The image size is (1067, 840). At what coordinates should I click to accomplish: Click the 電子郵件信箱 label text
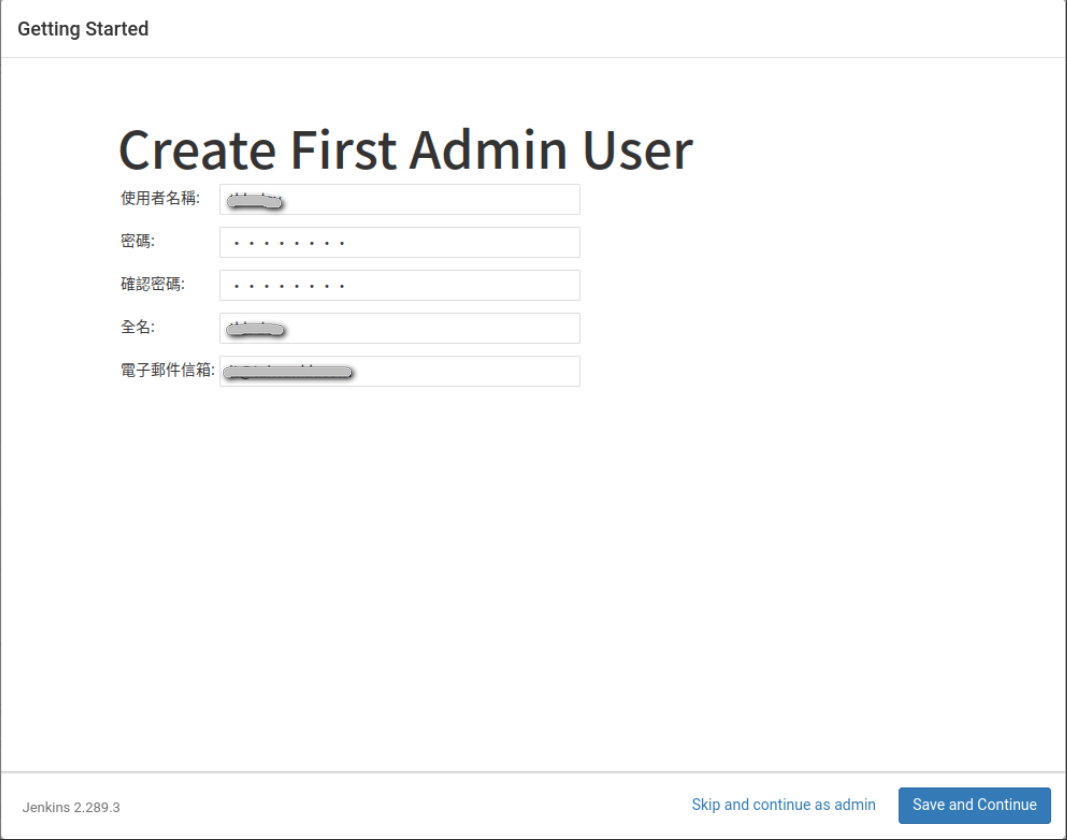tap(167, 371)
